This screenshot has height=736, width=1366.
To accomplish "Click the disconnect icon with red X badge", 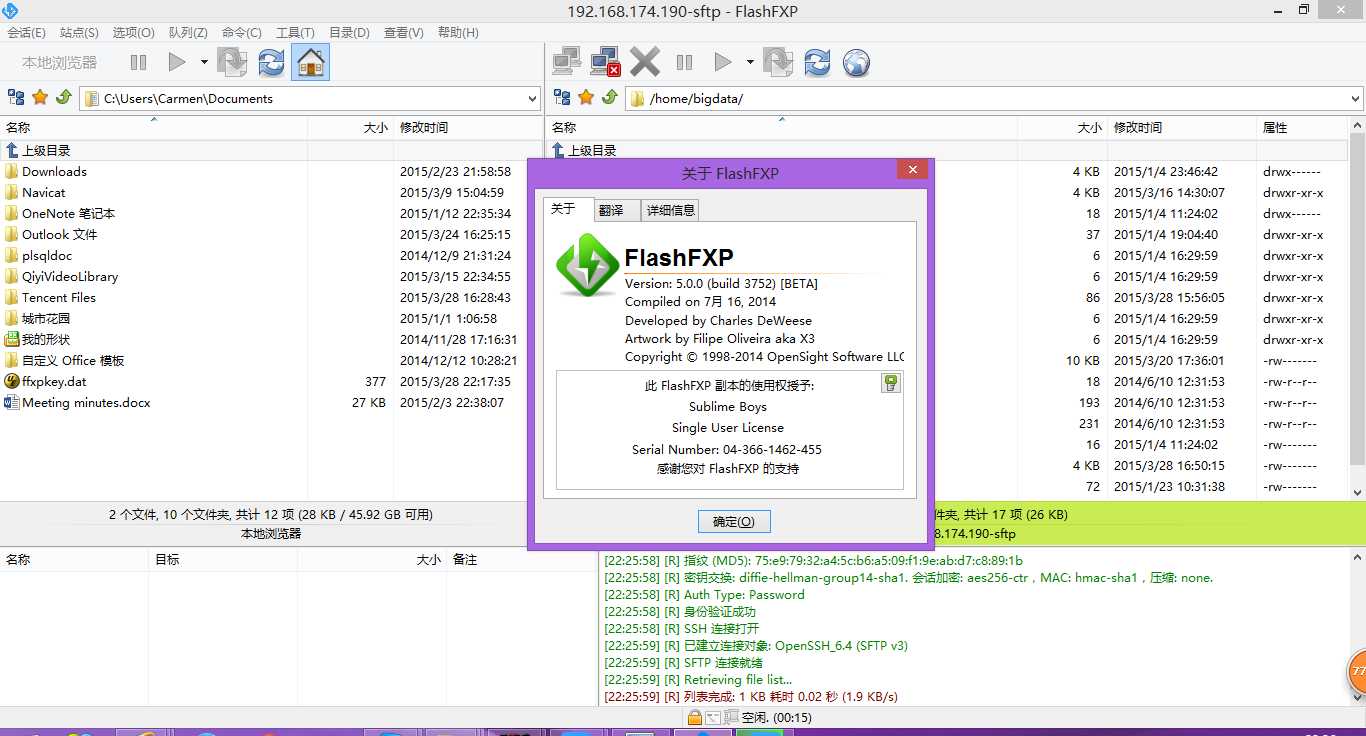I will tap(606, 62).
